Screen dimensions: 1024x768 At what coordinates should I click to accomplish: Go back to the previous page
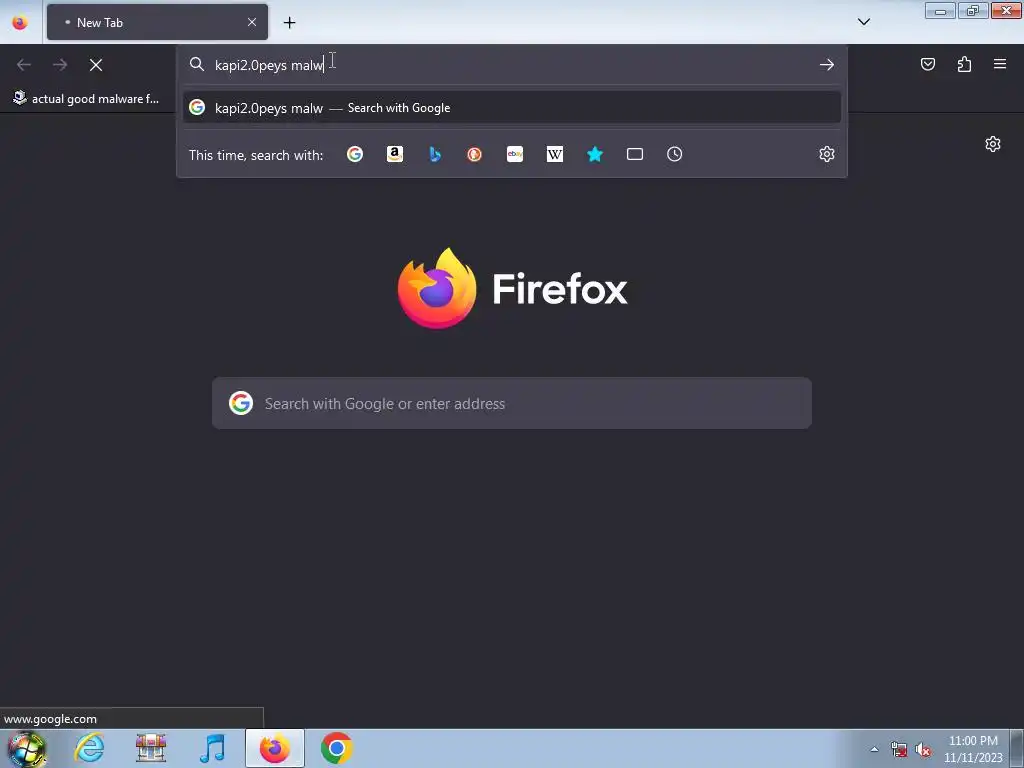(24, 65)
